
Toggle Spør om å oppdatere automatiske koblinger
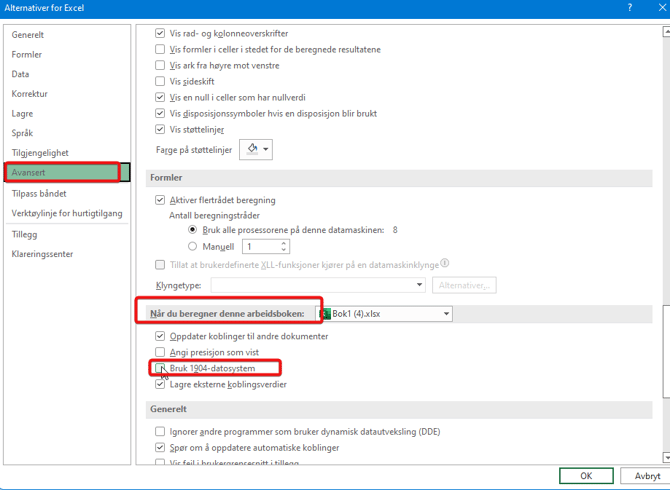point(160,448)
